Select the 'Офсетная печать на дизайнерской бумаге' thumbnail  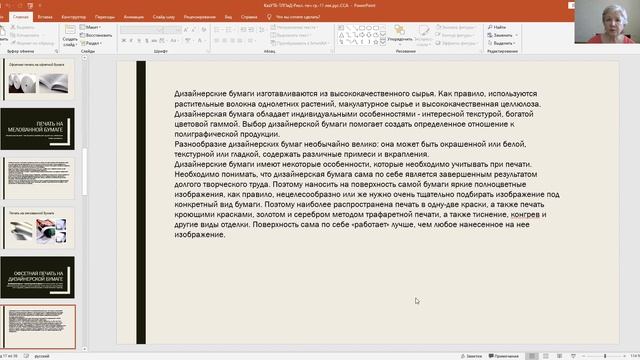click(x=38, y=277)
